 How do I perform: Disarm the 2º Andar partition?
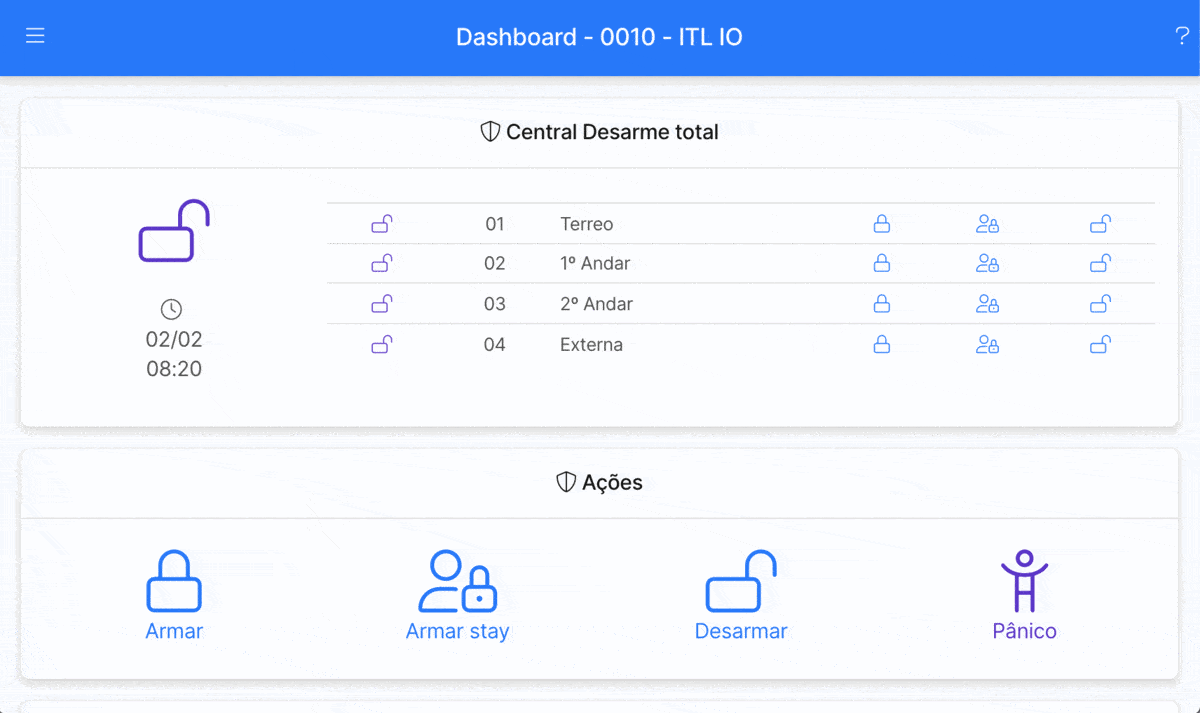click(x=1100, y=304)
